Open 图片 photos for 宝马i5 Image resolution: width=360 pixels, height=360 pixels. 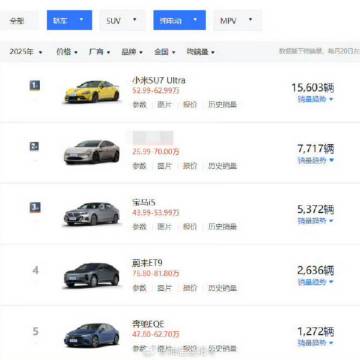pos(165,227)
